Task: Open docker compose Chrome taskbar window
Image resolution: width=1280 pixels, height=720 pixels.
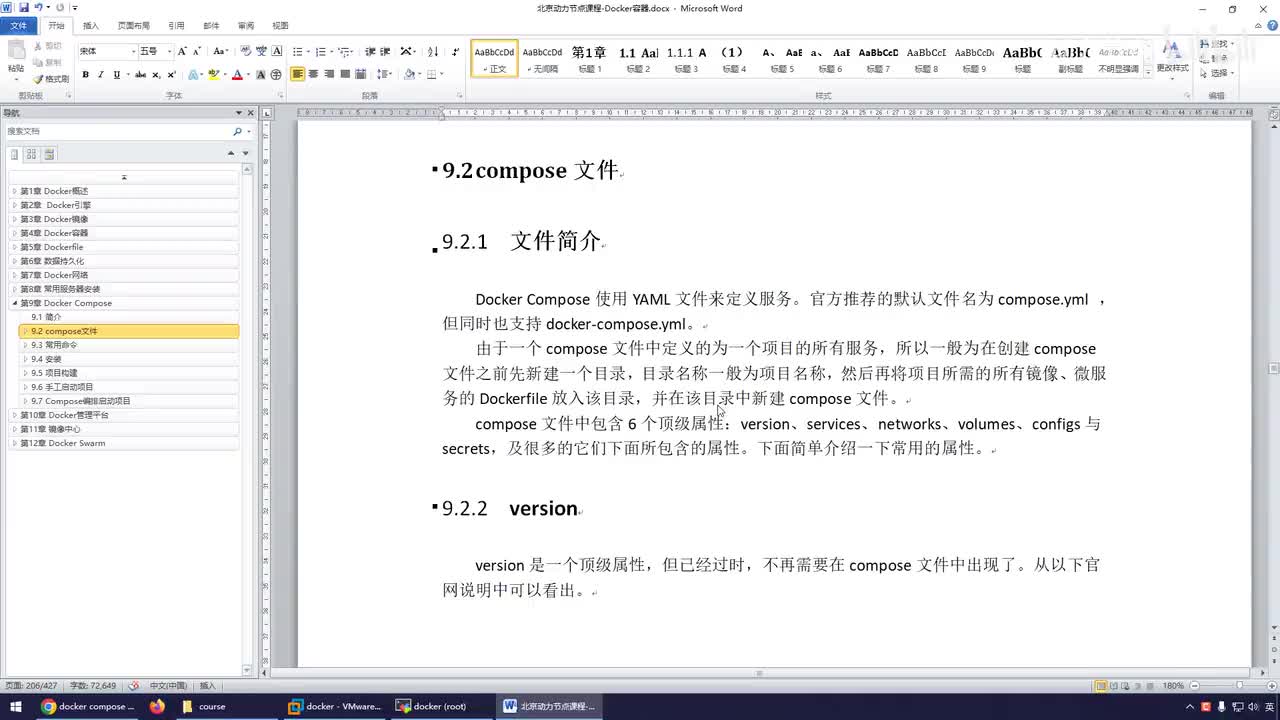Action: [87, 706]
